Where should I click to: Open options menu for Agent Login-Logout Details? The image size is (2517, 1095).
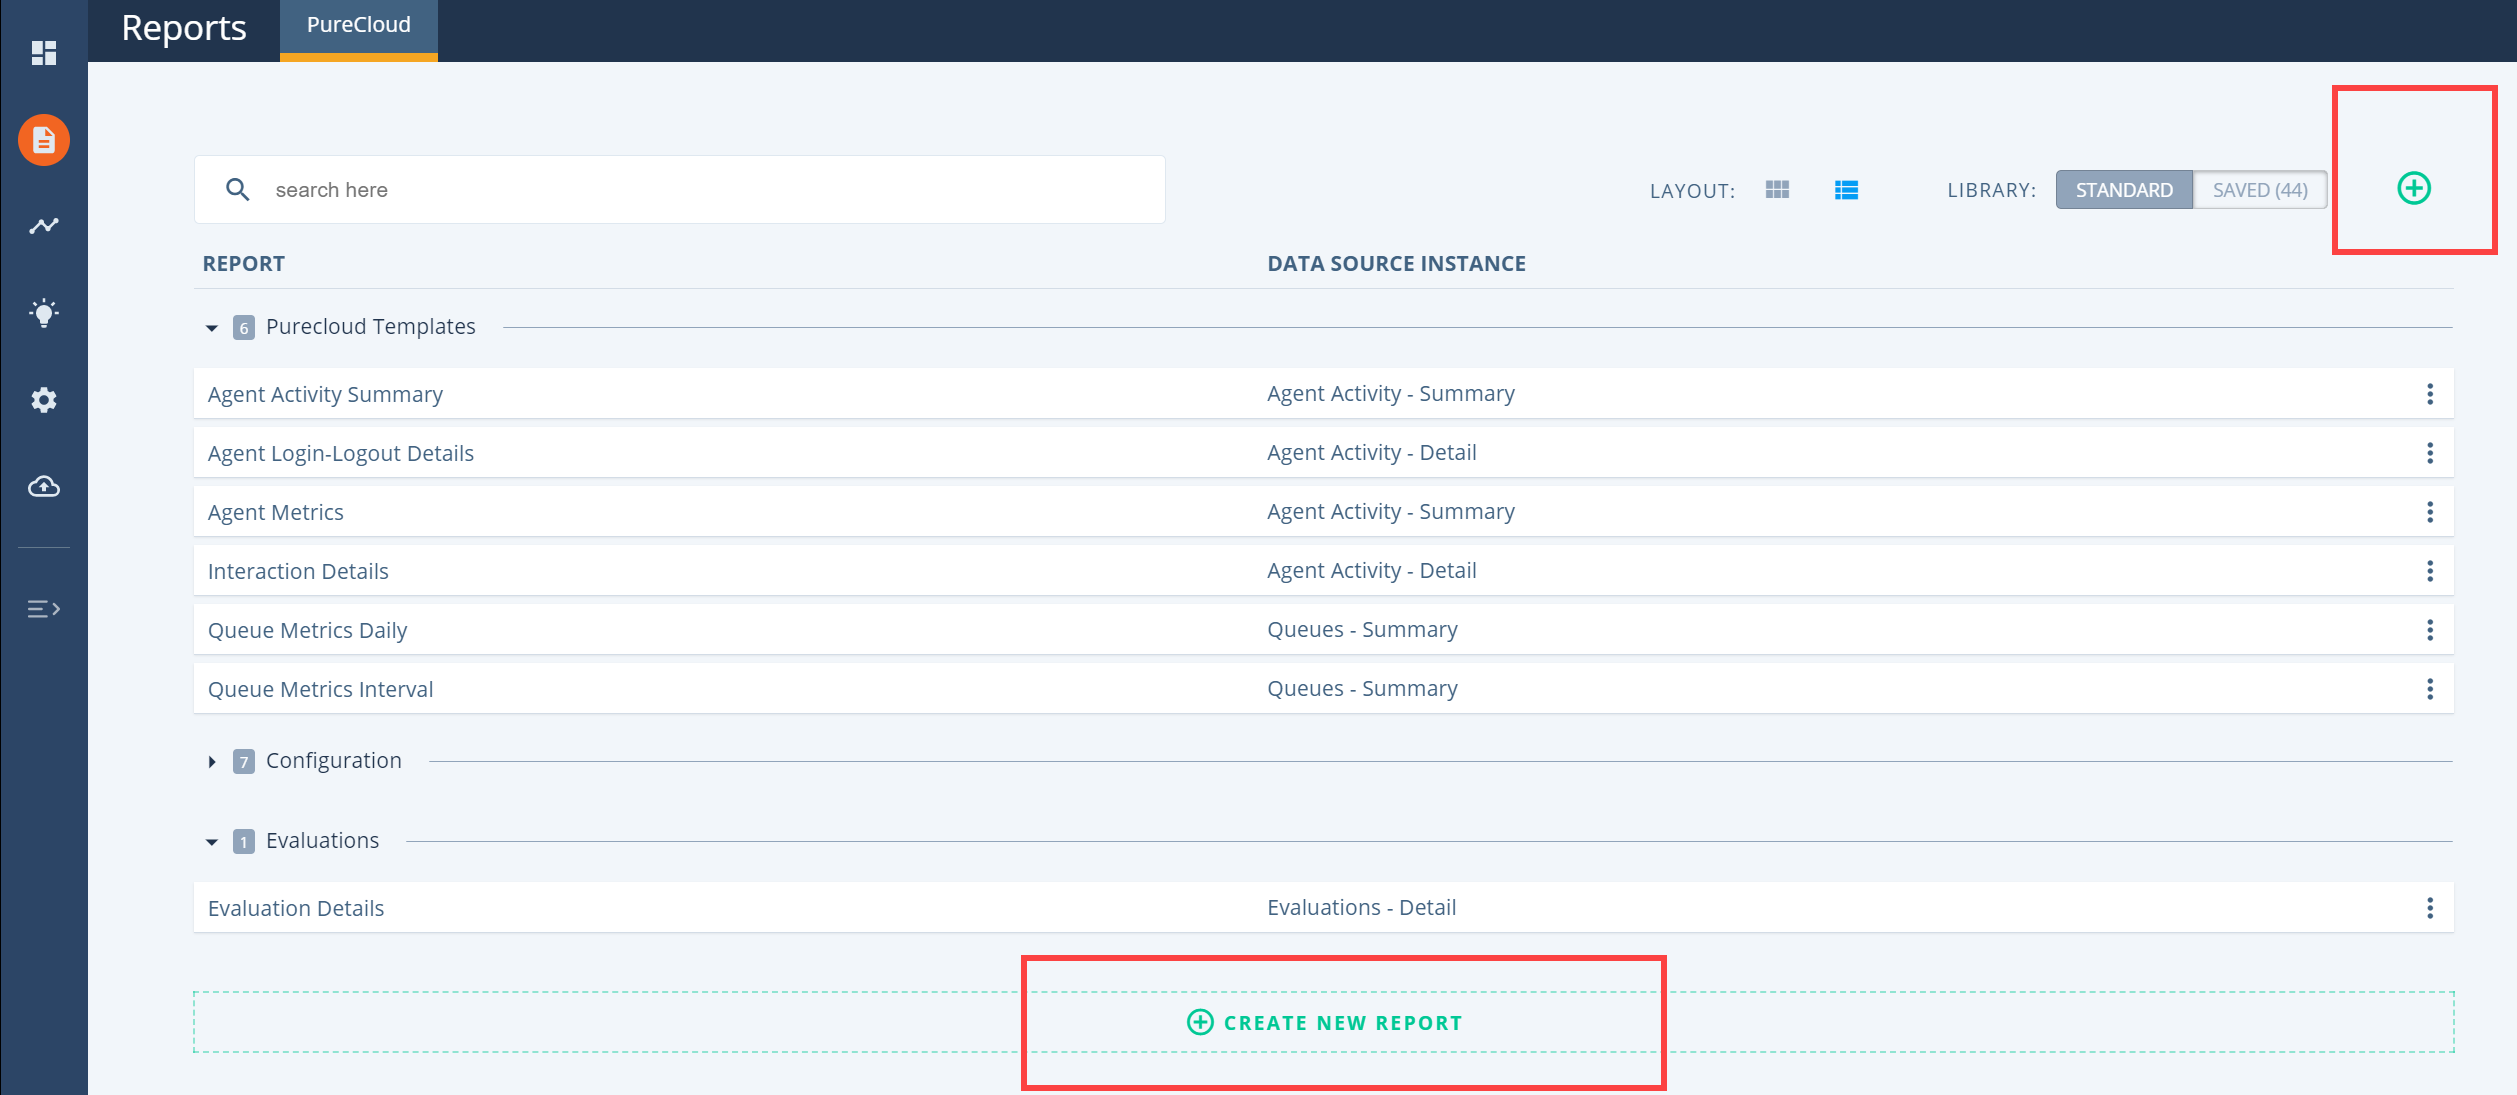pos(2430,453)
